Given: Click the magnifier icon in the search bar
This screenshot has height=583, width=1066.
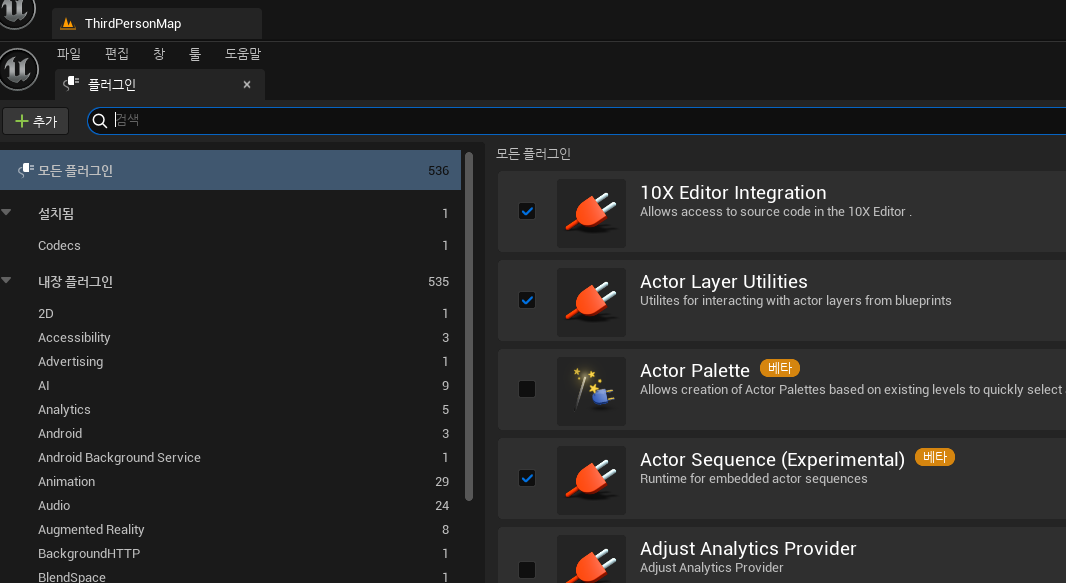Looking at the screenshot, I should coord(100,121).
